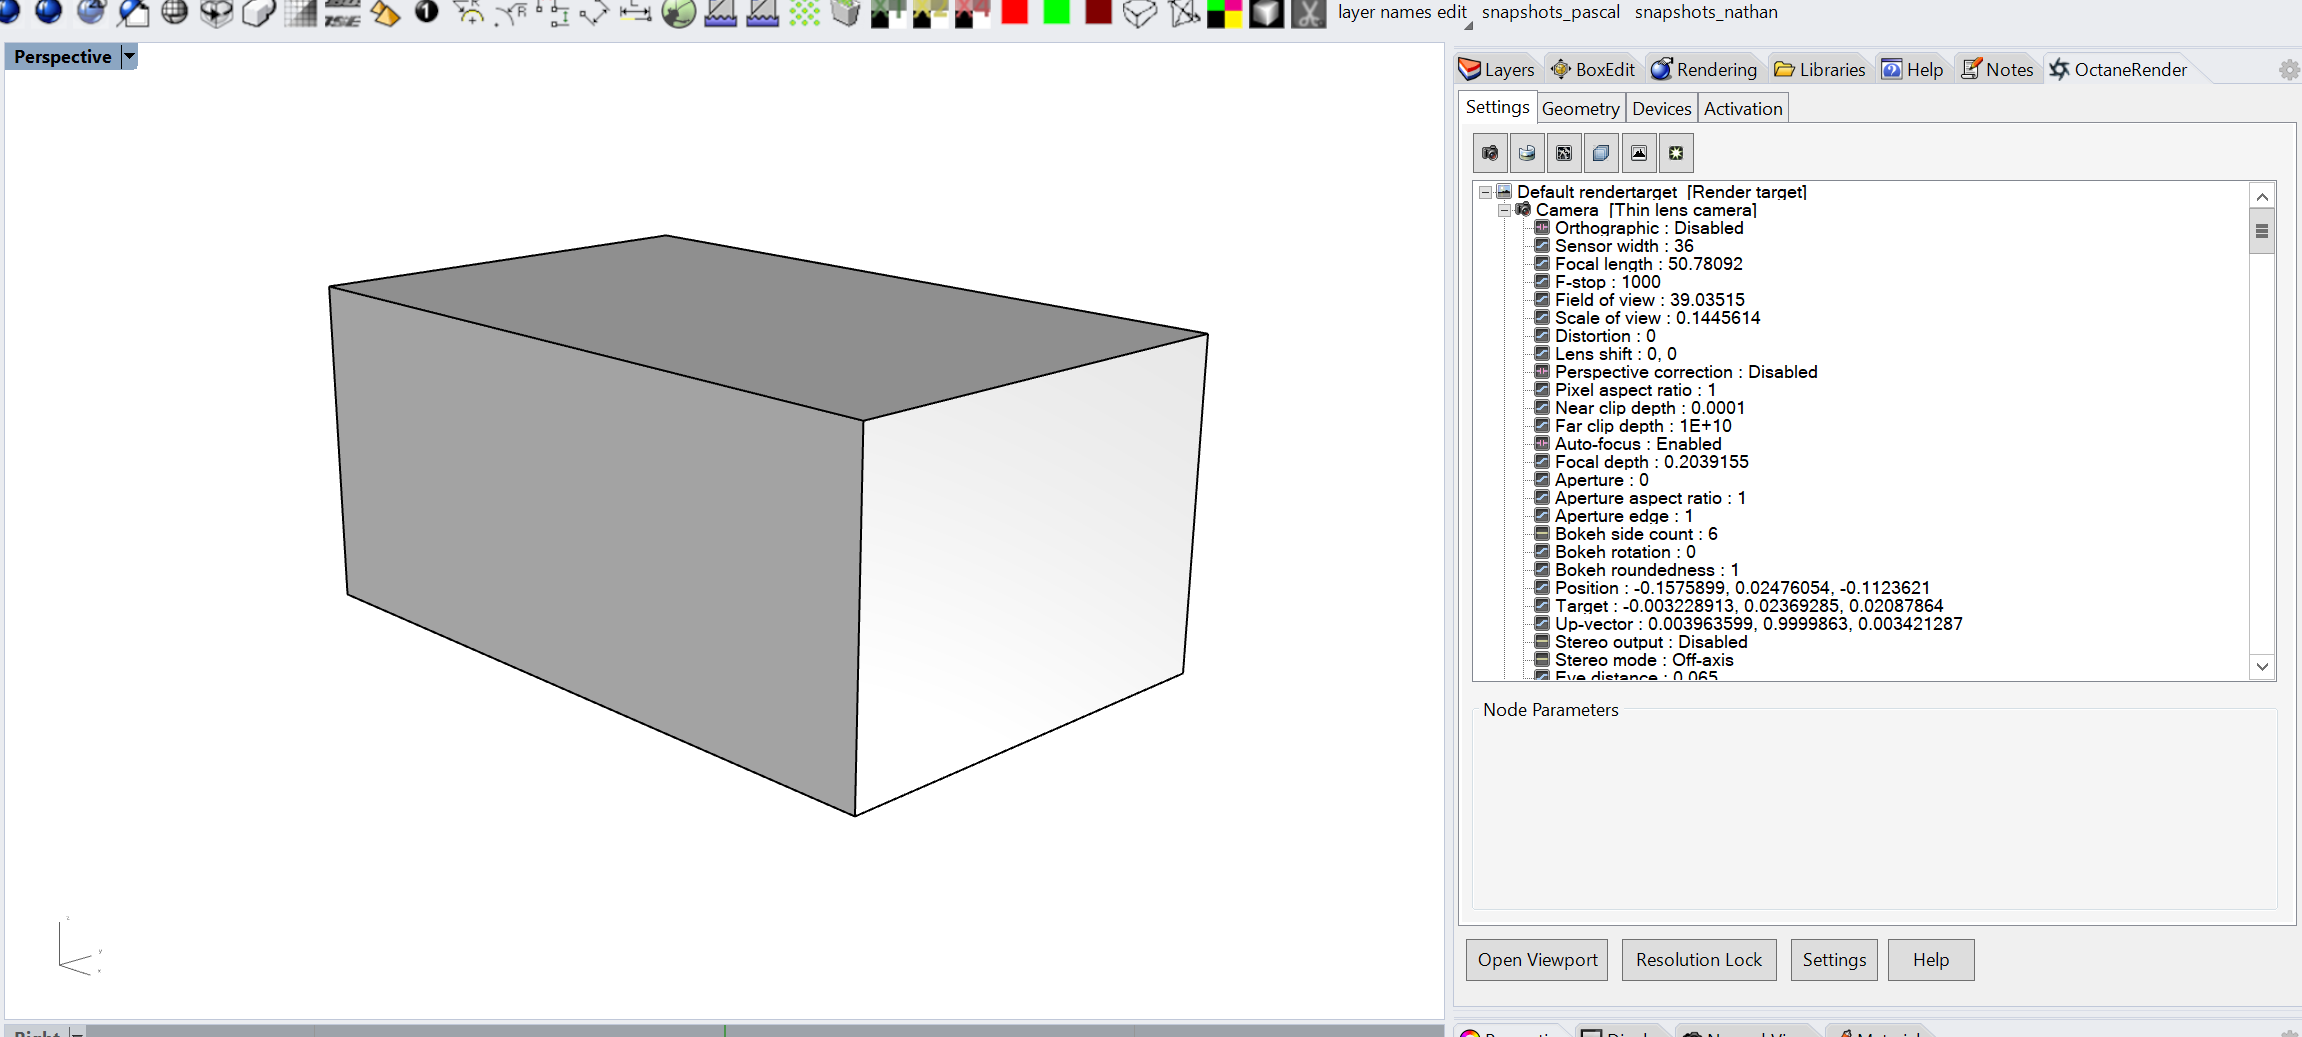This screenshot has height=1037, width=2302.
Task: Click the wireframe globe display icon in toolbar
Action: pyautogui.click(x=174, y=12)
